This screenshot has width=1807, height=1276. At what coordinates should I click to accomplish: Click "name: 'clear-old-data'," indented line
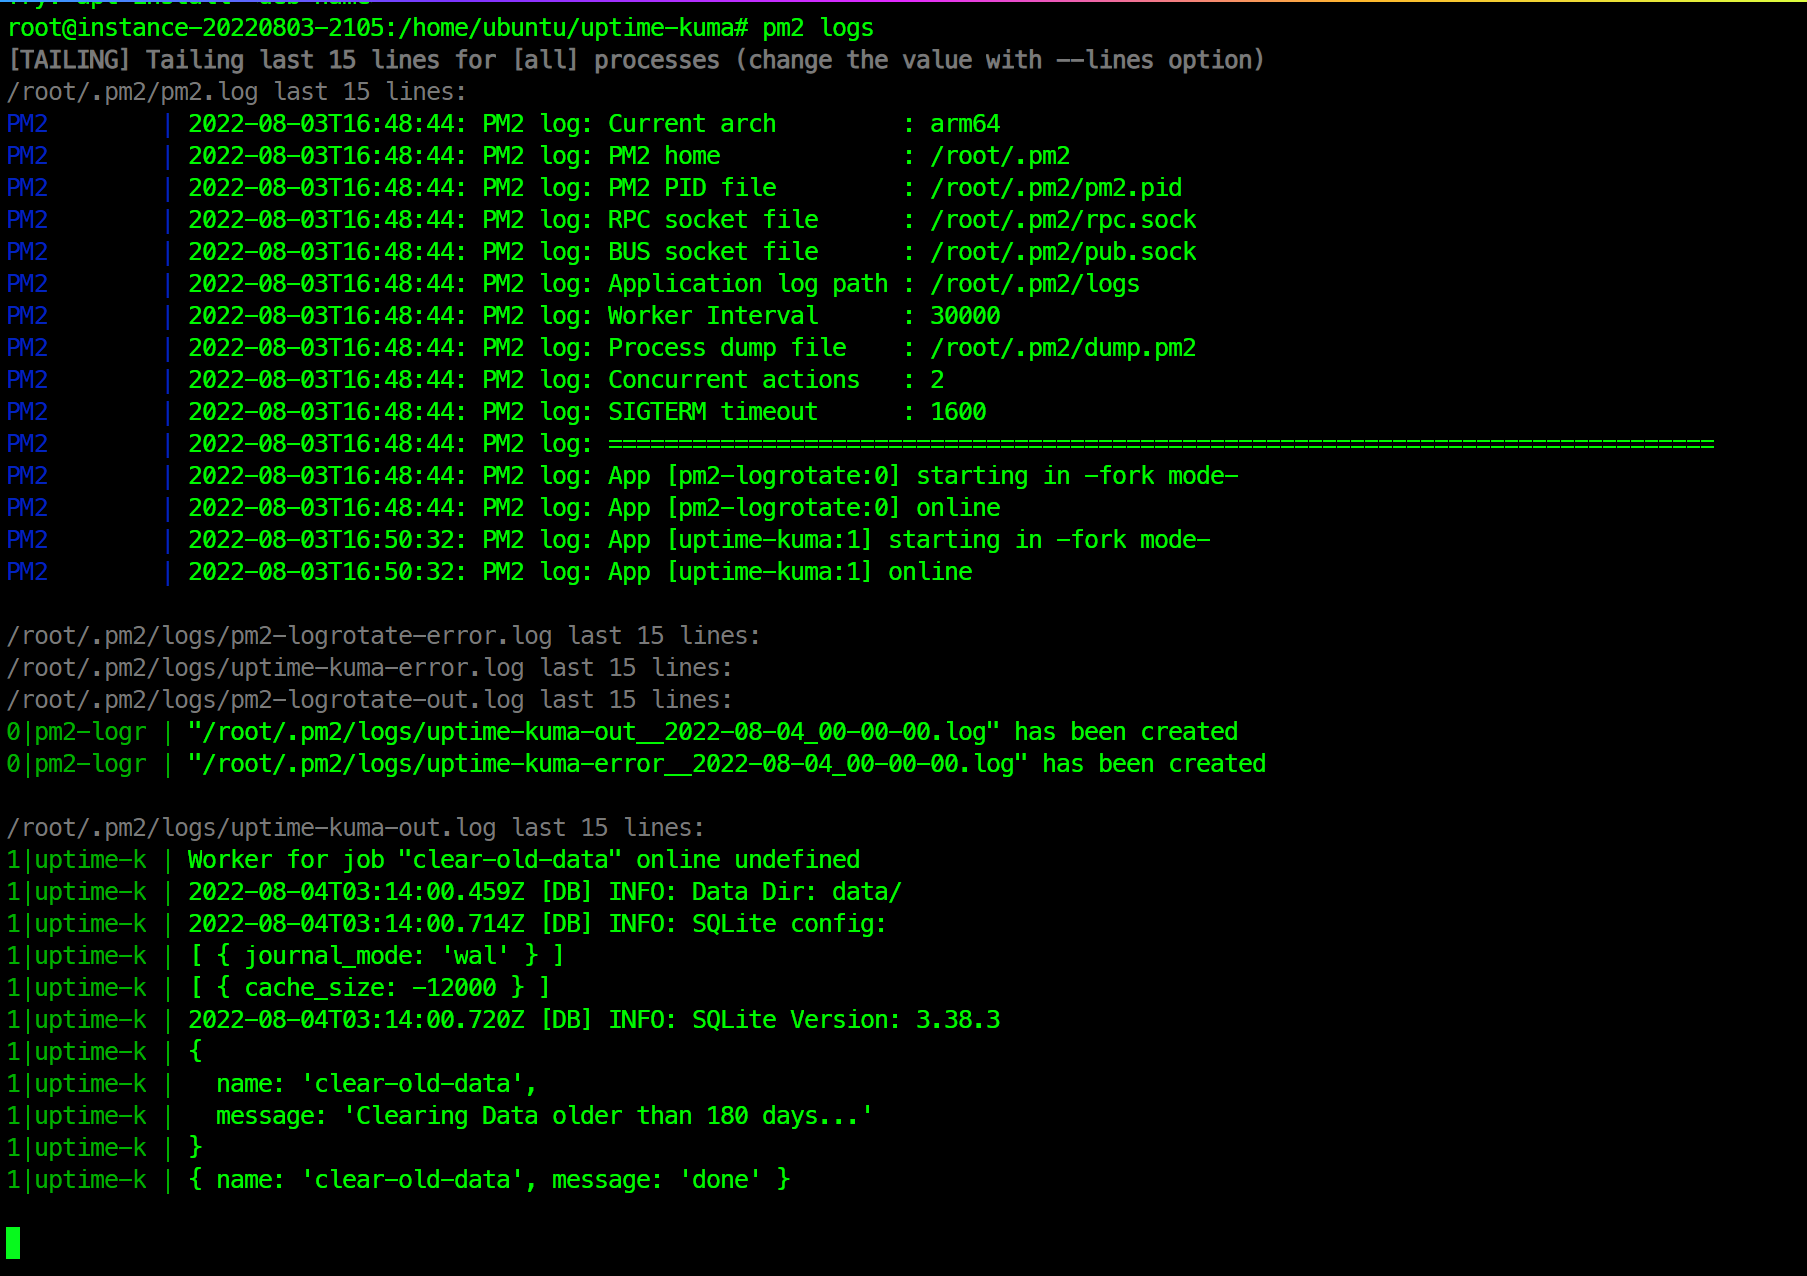[377, 1084]
